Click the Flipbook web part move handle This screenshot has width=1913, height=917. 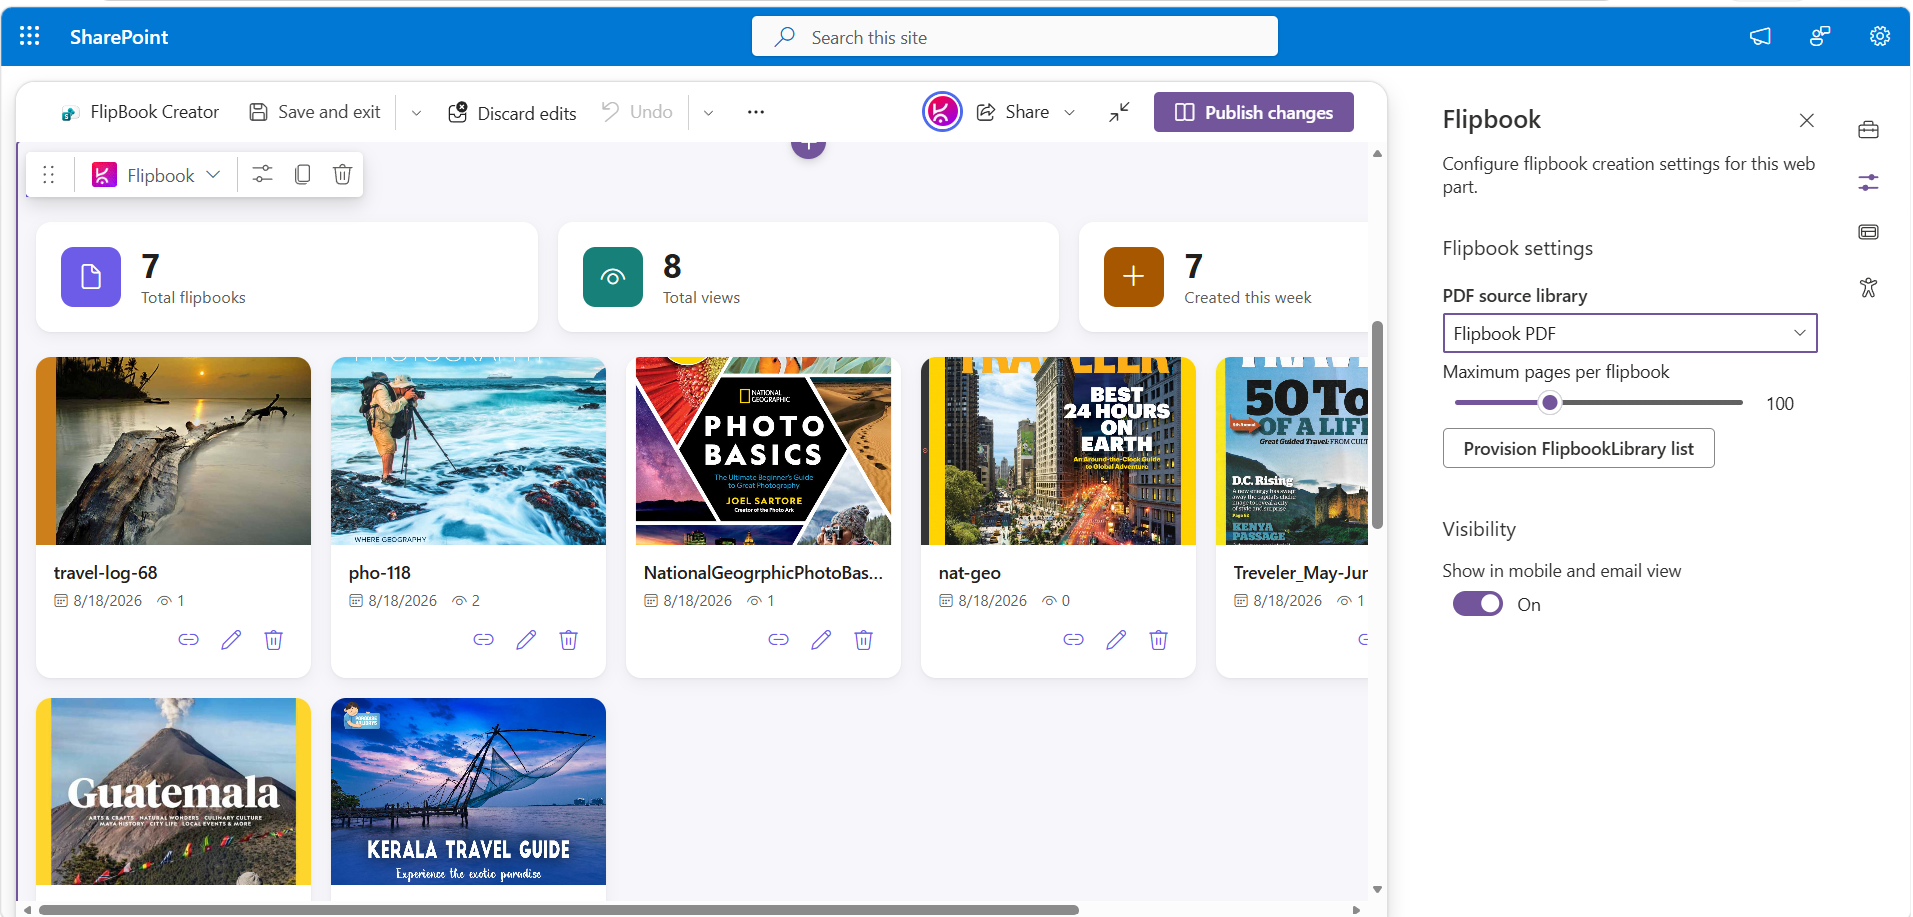click(49, 175)
